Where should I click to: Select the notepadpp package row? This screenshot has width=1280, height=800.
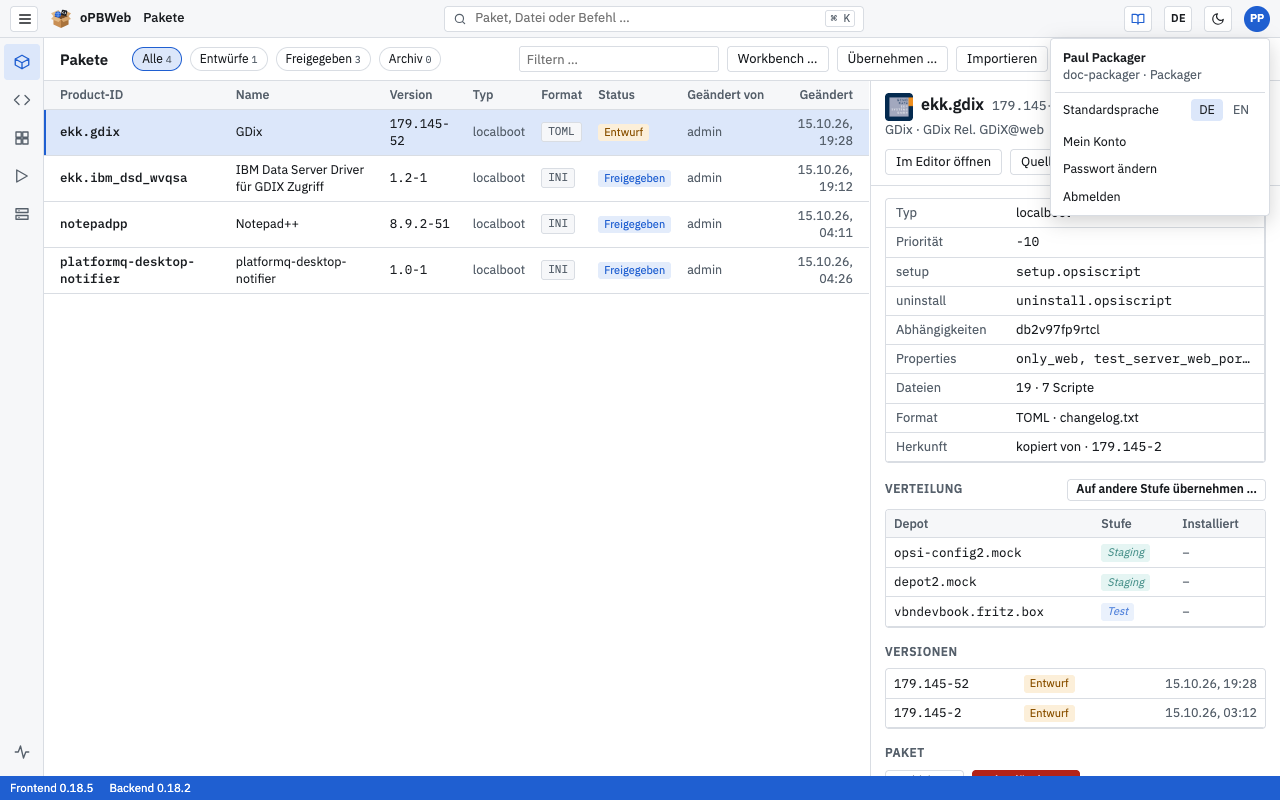[456, 224]
